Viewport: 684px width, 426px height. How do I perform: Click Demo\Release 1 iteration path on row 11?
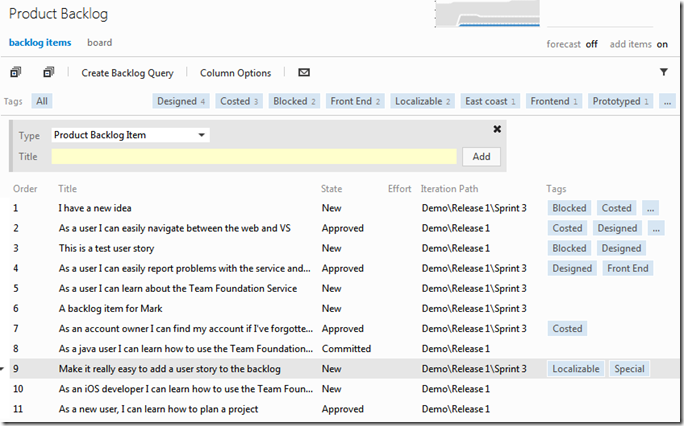pyautogui.click(x=455, y=409)
